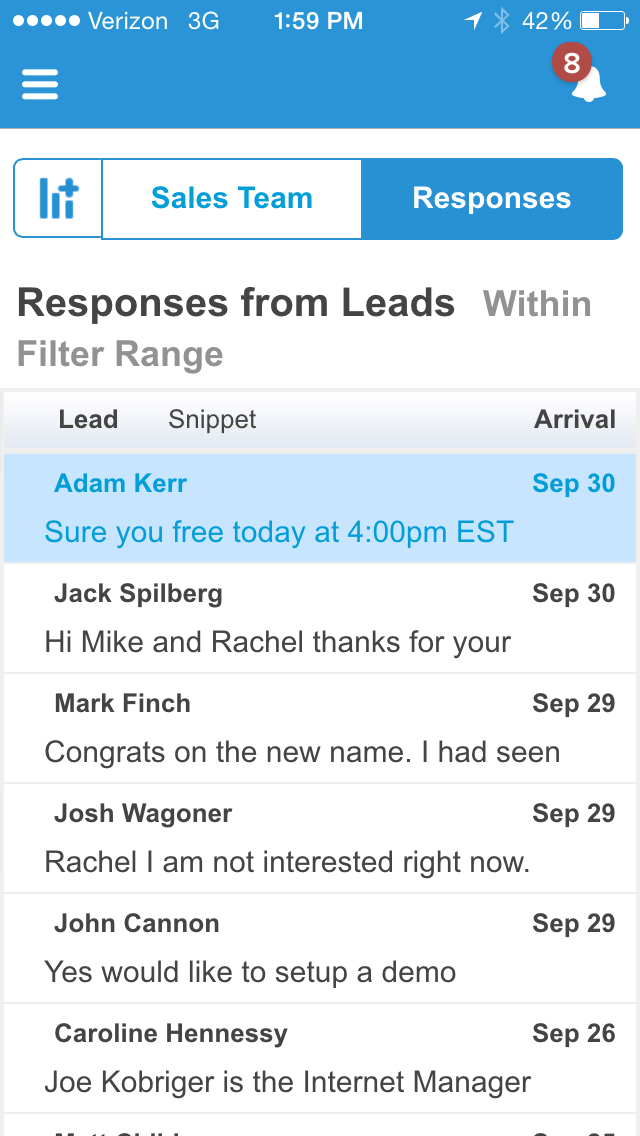640x1136 pixels.
Task: Select John Cannon's demo request
Action: pyautogui.click(x=320, y=948)
